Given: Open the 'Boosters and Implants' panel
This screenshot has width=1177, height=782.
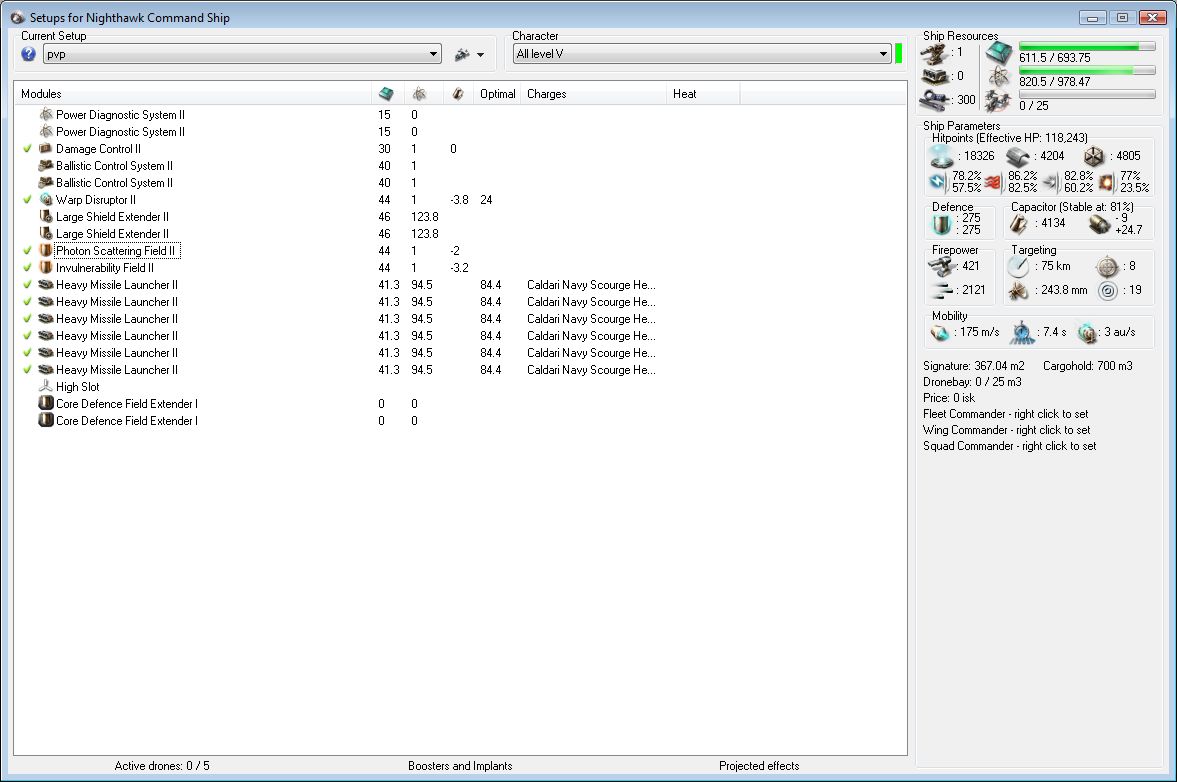Looking at the screenshot, I should pos(460,765).
